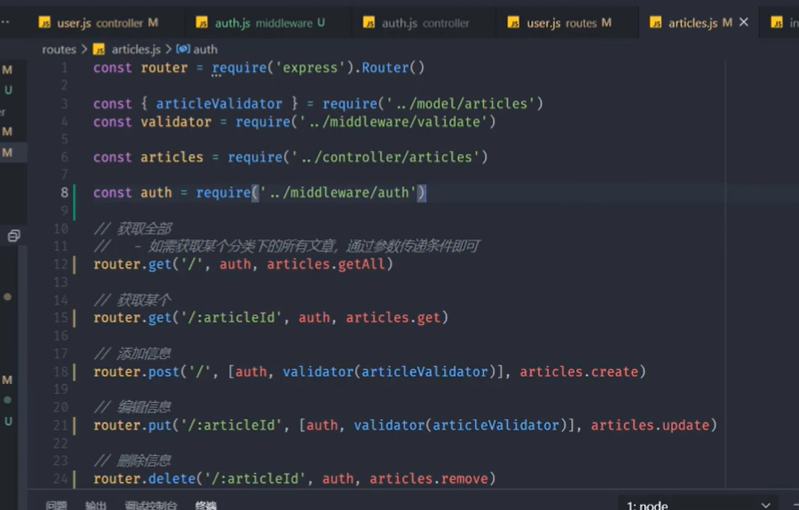The width and height of the screenshot is (799, 510).
Task: Click the '// 删除信息' comment on line 23
Action: point(132,461)
